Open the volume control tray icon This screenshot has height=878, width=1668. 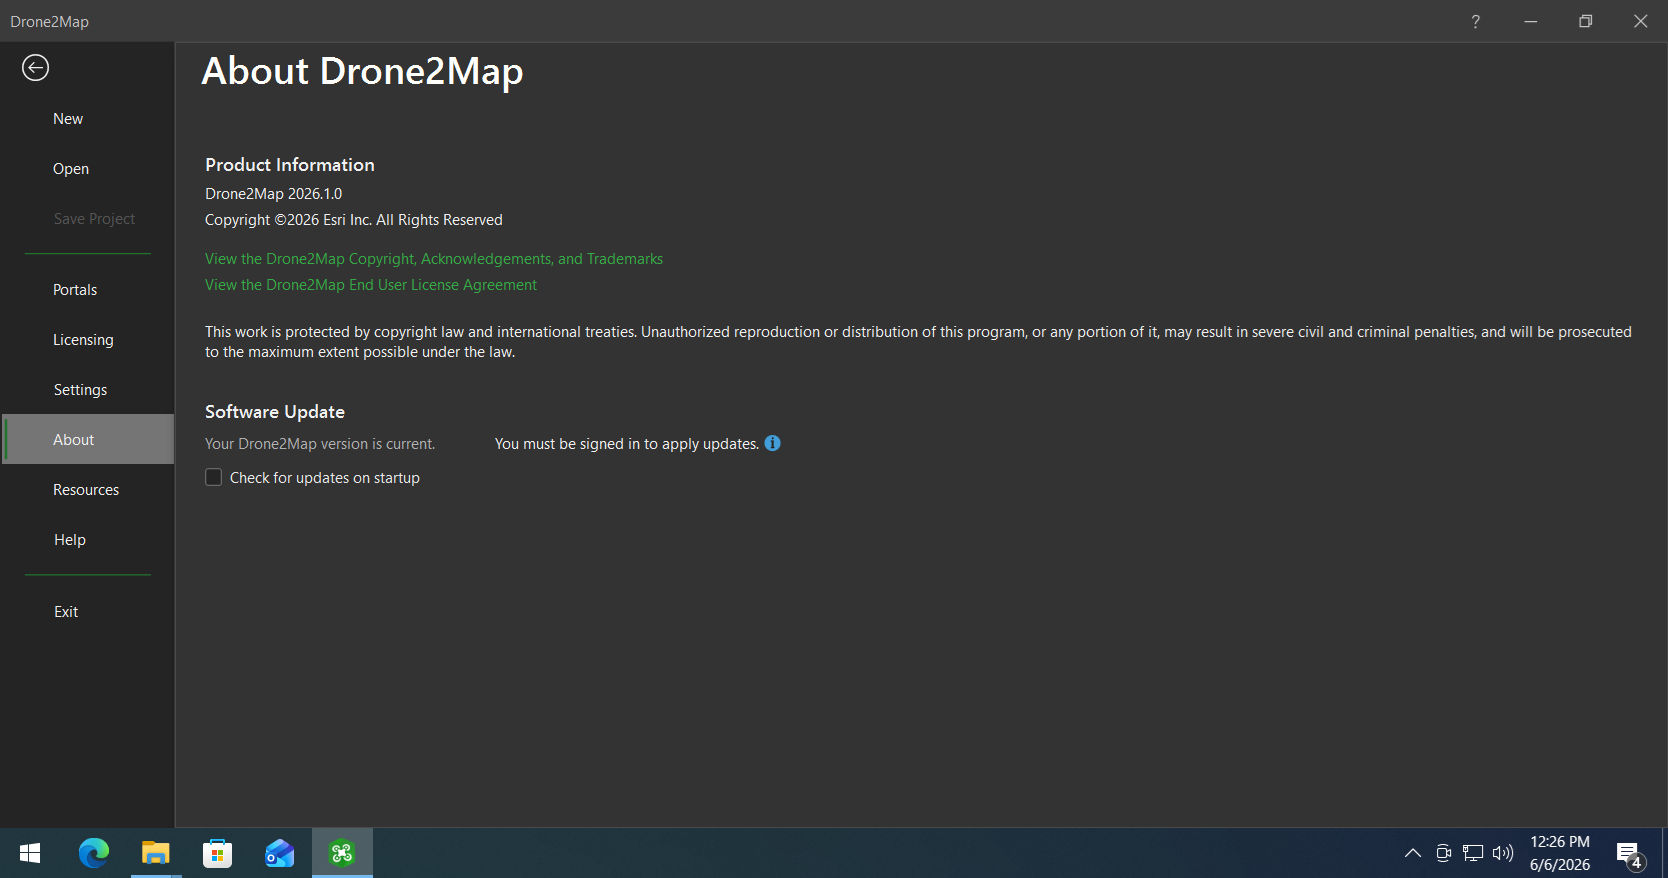click(1503, 853)
